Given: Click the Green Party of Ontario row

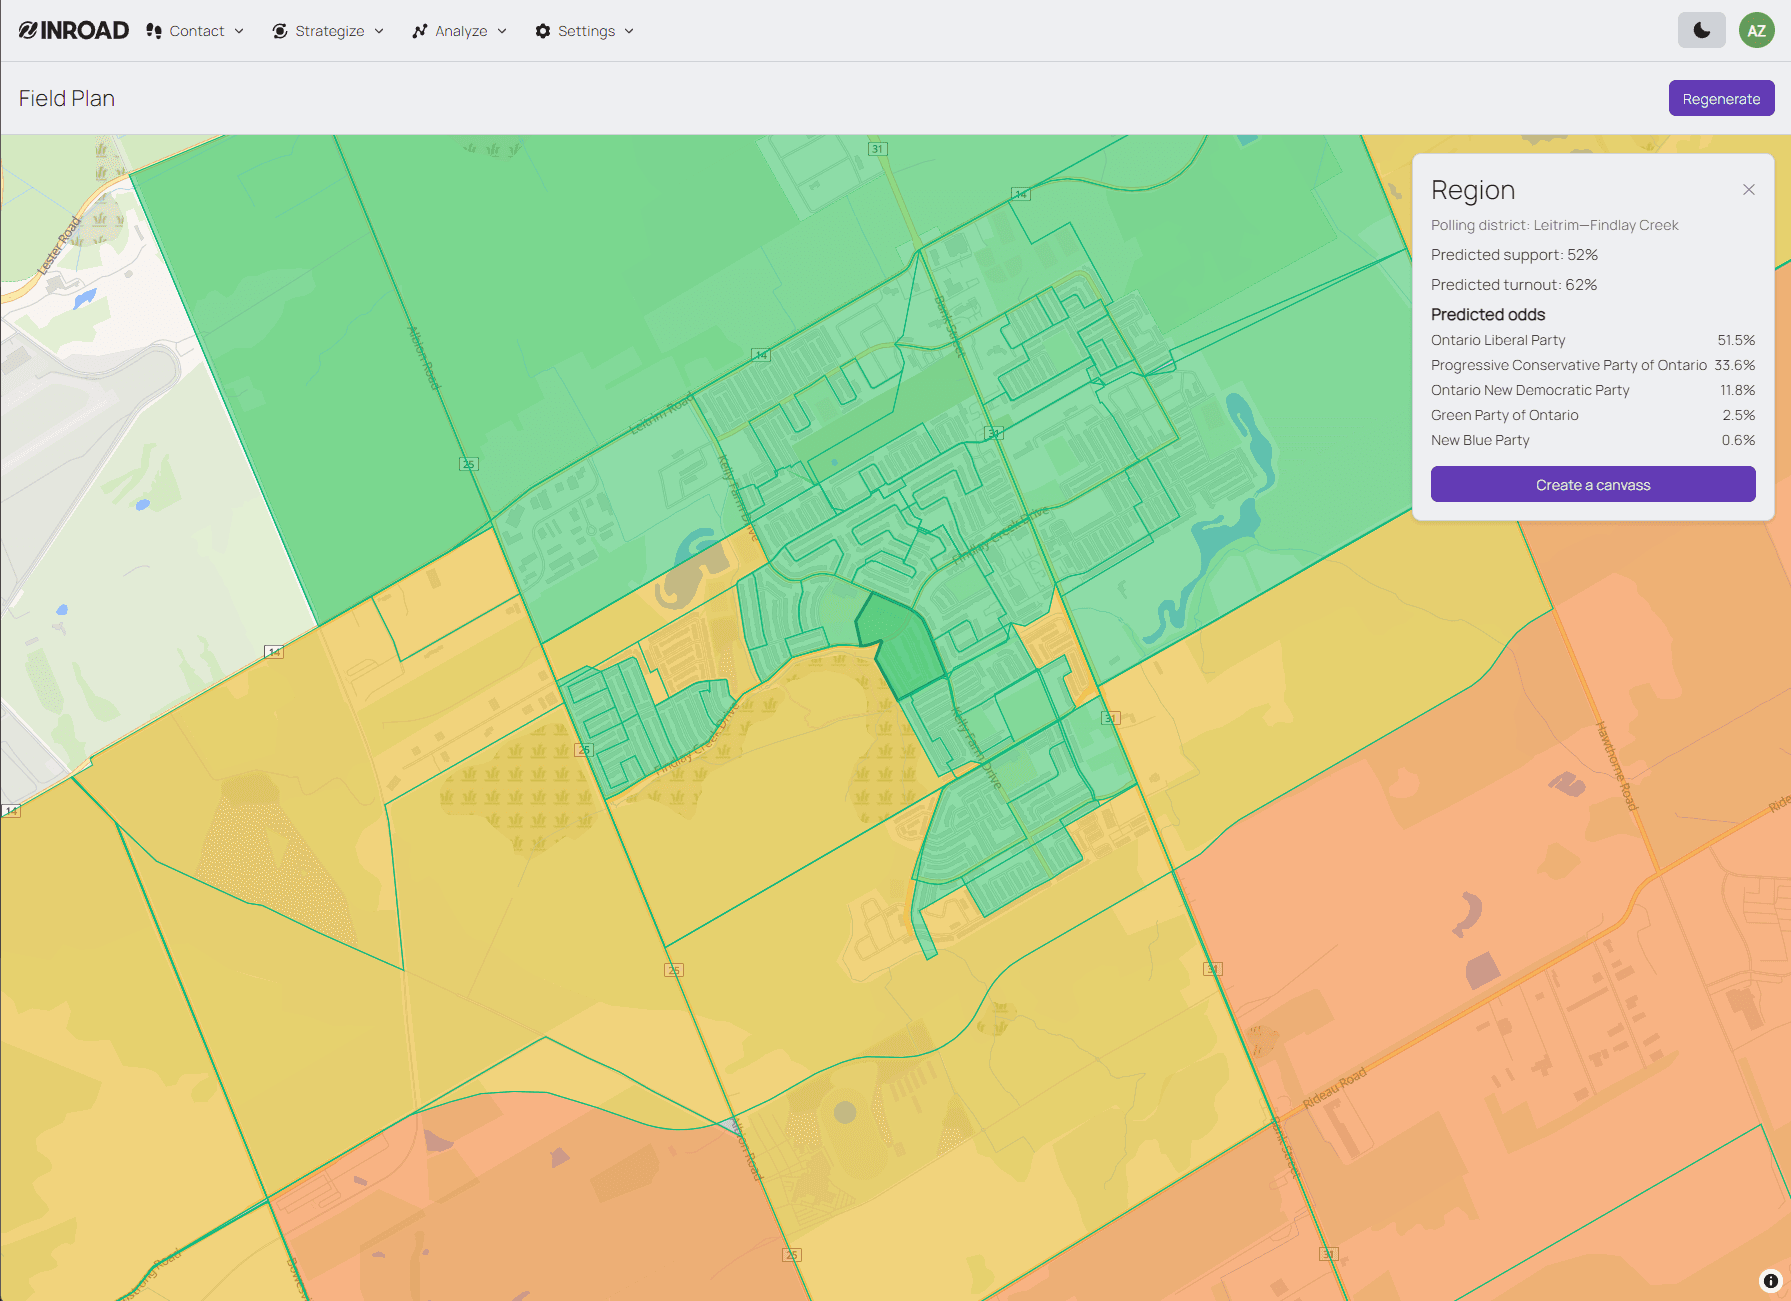Looking at the screenshot, I should (x=1593, y=415).
